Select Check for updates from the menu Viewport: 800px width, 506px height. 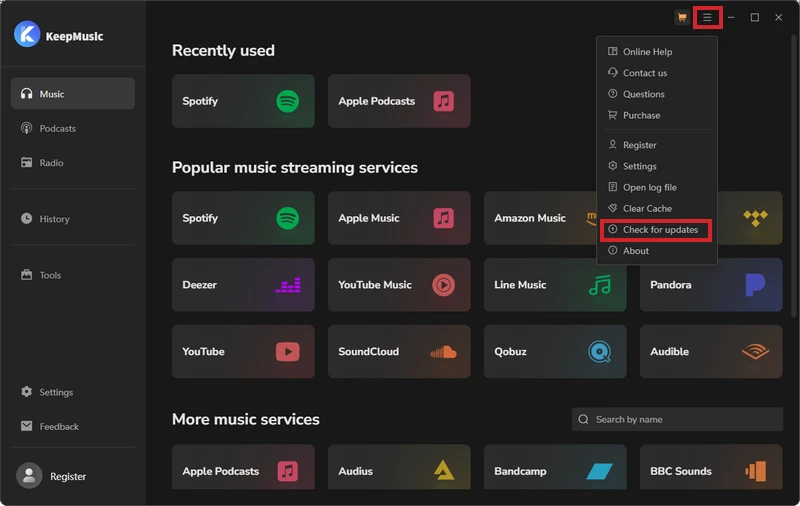[657, 230]
